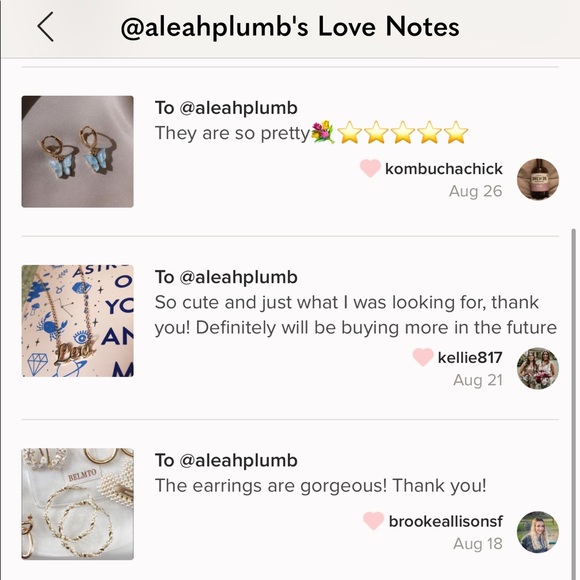Go back using the left arrow icon

(45, 27)
